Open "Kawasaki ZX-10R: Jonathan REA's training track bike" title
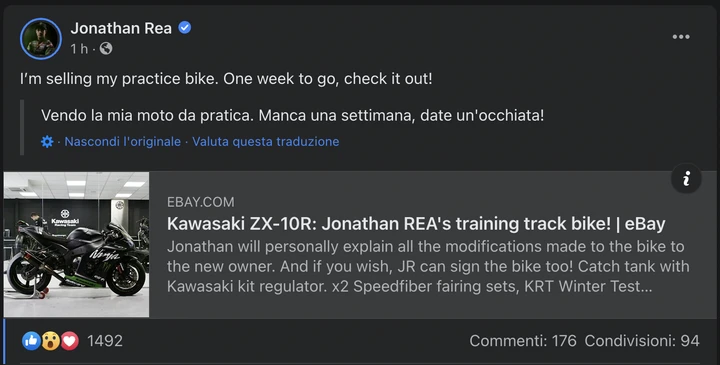This screenshot has width=720, height=365. click(x=416, y=224)
